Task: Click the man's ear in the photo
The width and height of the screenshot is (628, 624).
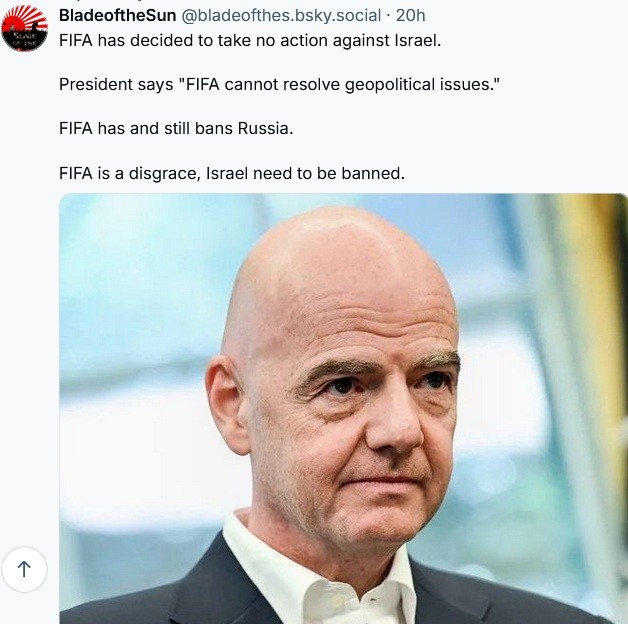Action: coord(227,405)
